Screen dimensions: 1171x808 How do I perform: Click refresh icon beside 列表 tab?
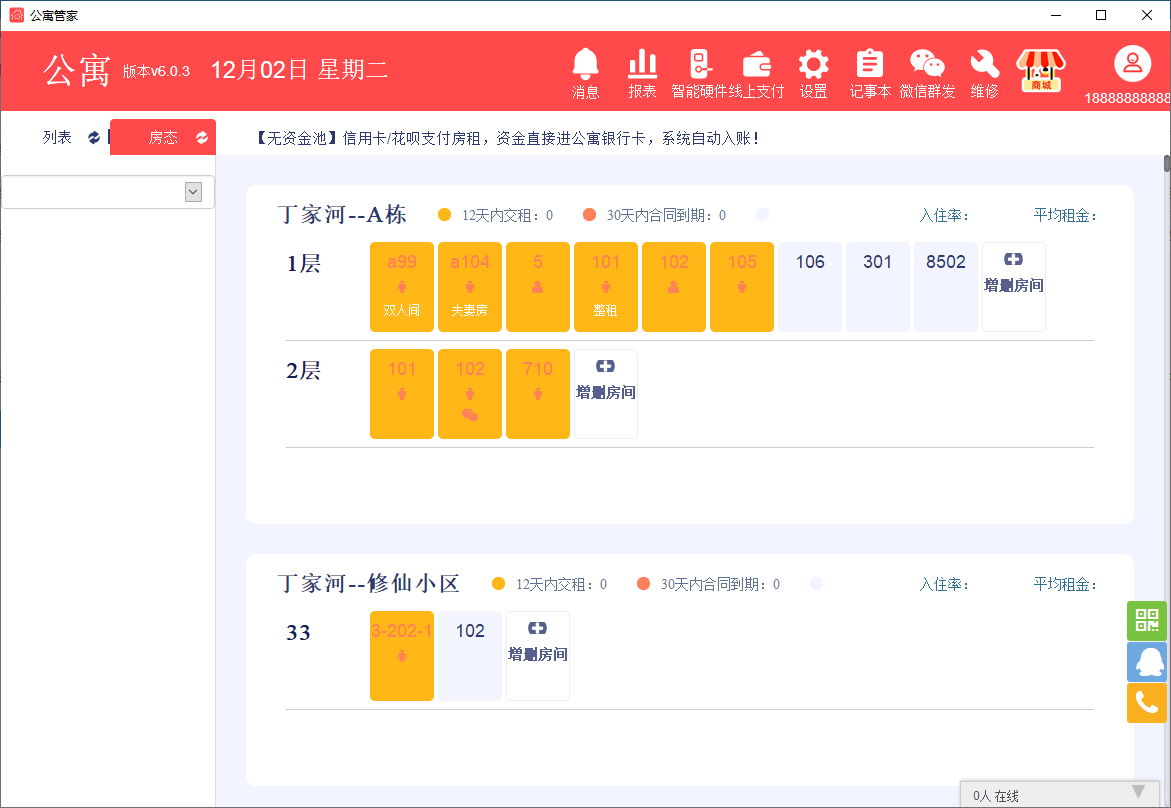coord(94,137)
